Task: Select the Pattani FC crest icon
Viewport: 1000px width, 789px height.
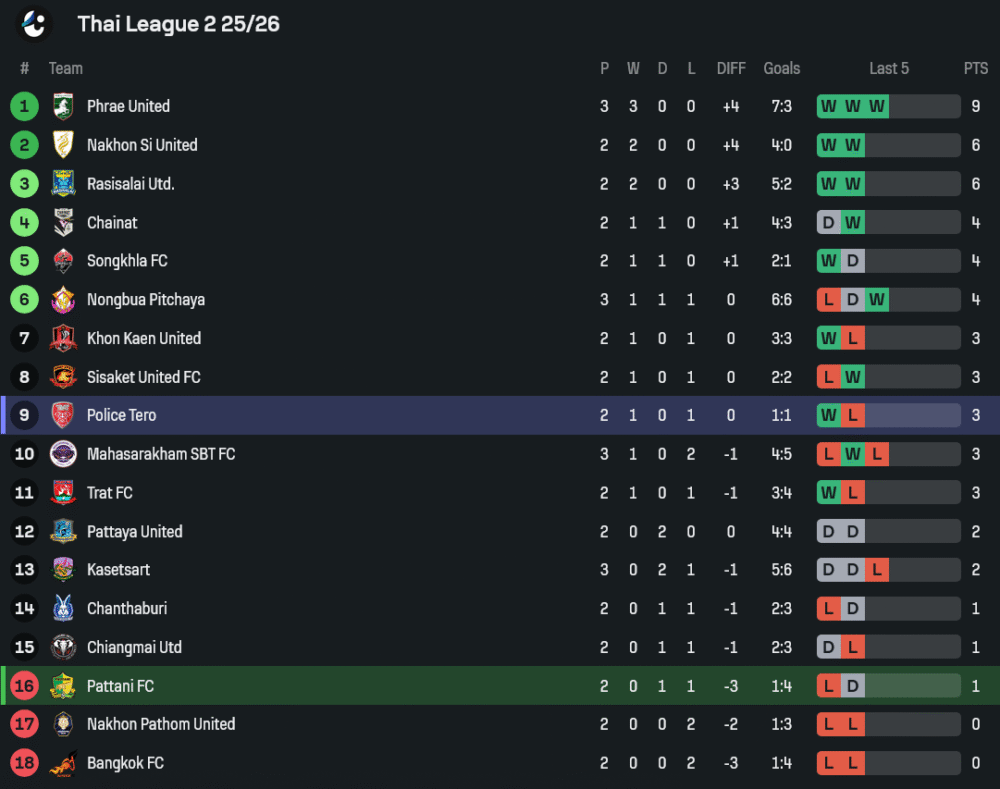Action: coord(63,686)
